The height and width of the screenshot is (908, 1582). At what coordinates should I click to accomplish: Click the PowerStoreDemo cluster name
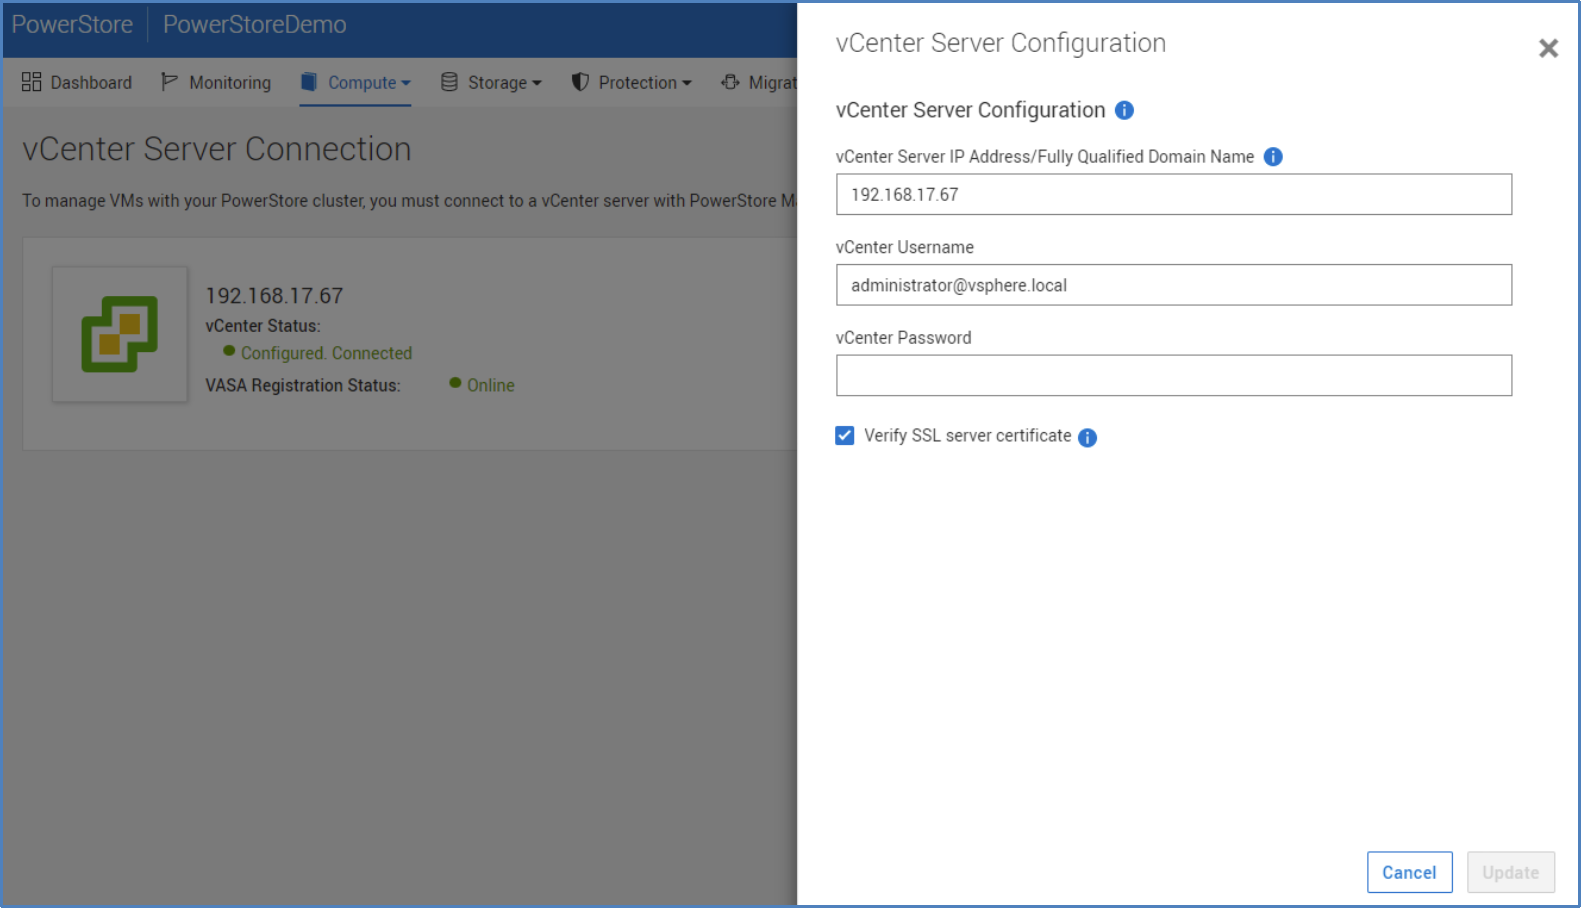(255, 24)
